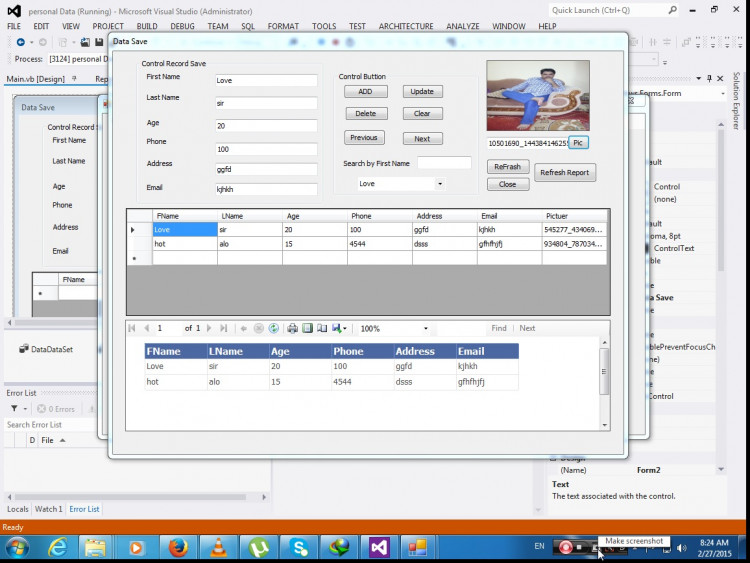
Task: Click the Search by First Name field
Action: [444, 163]
